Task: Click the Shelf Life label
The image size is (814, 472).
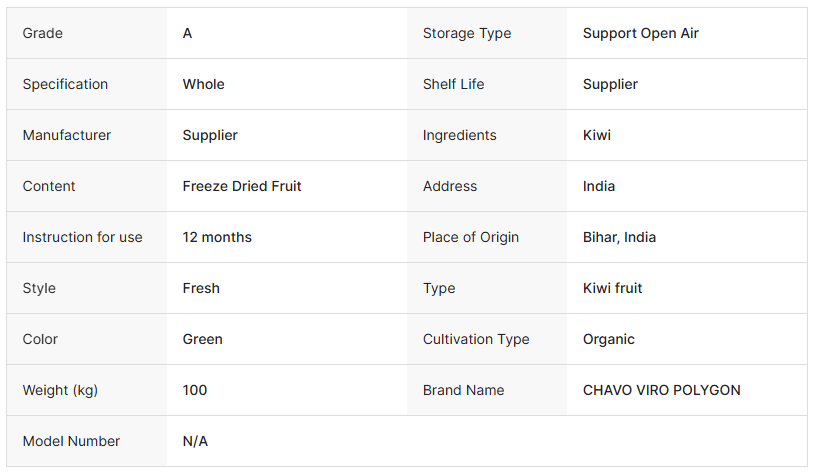Action: [453, 84]
